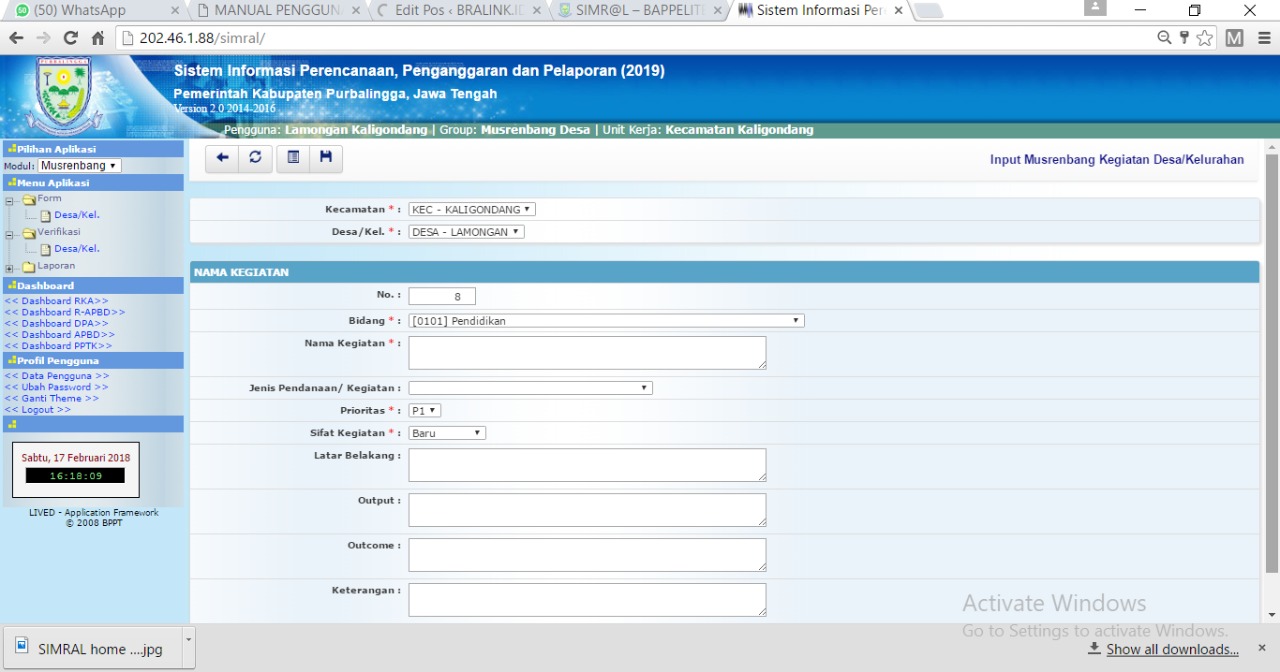
Task: Open the Kecamatan dropdown
Action: 472,210
